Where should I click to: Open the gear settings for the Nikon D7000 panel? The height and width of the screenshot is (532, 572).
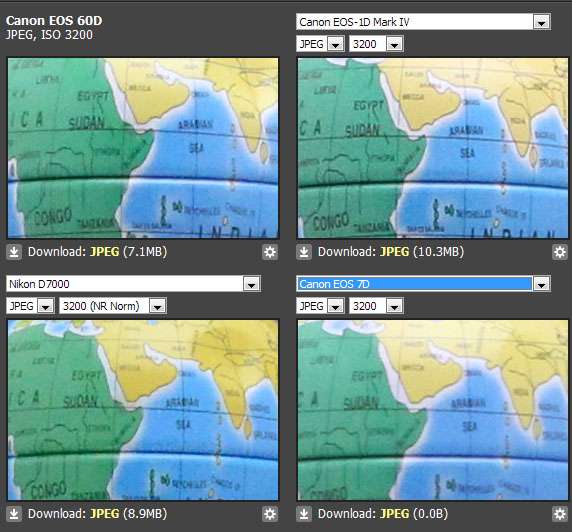pos(270,514)
